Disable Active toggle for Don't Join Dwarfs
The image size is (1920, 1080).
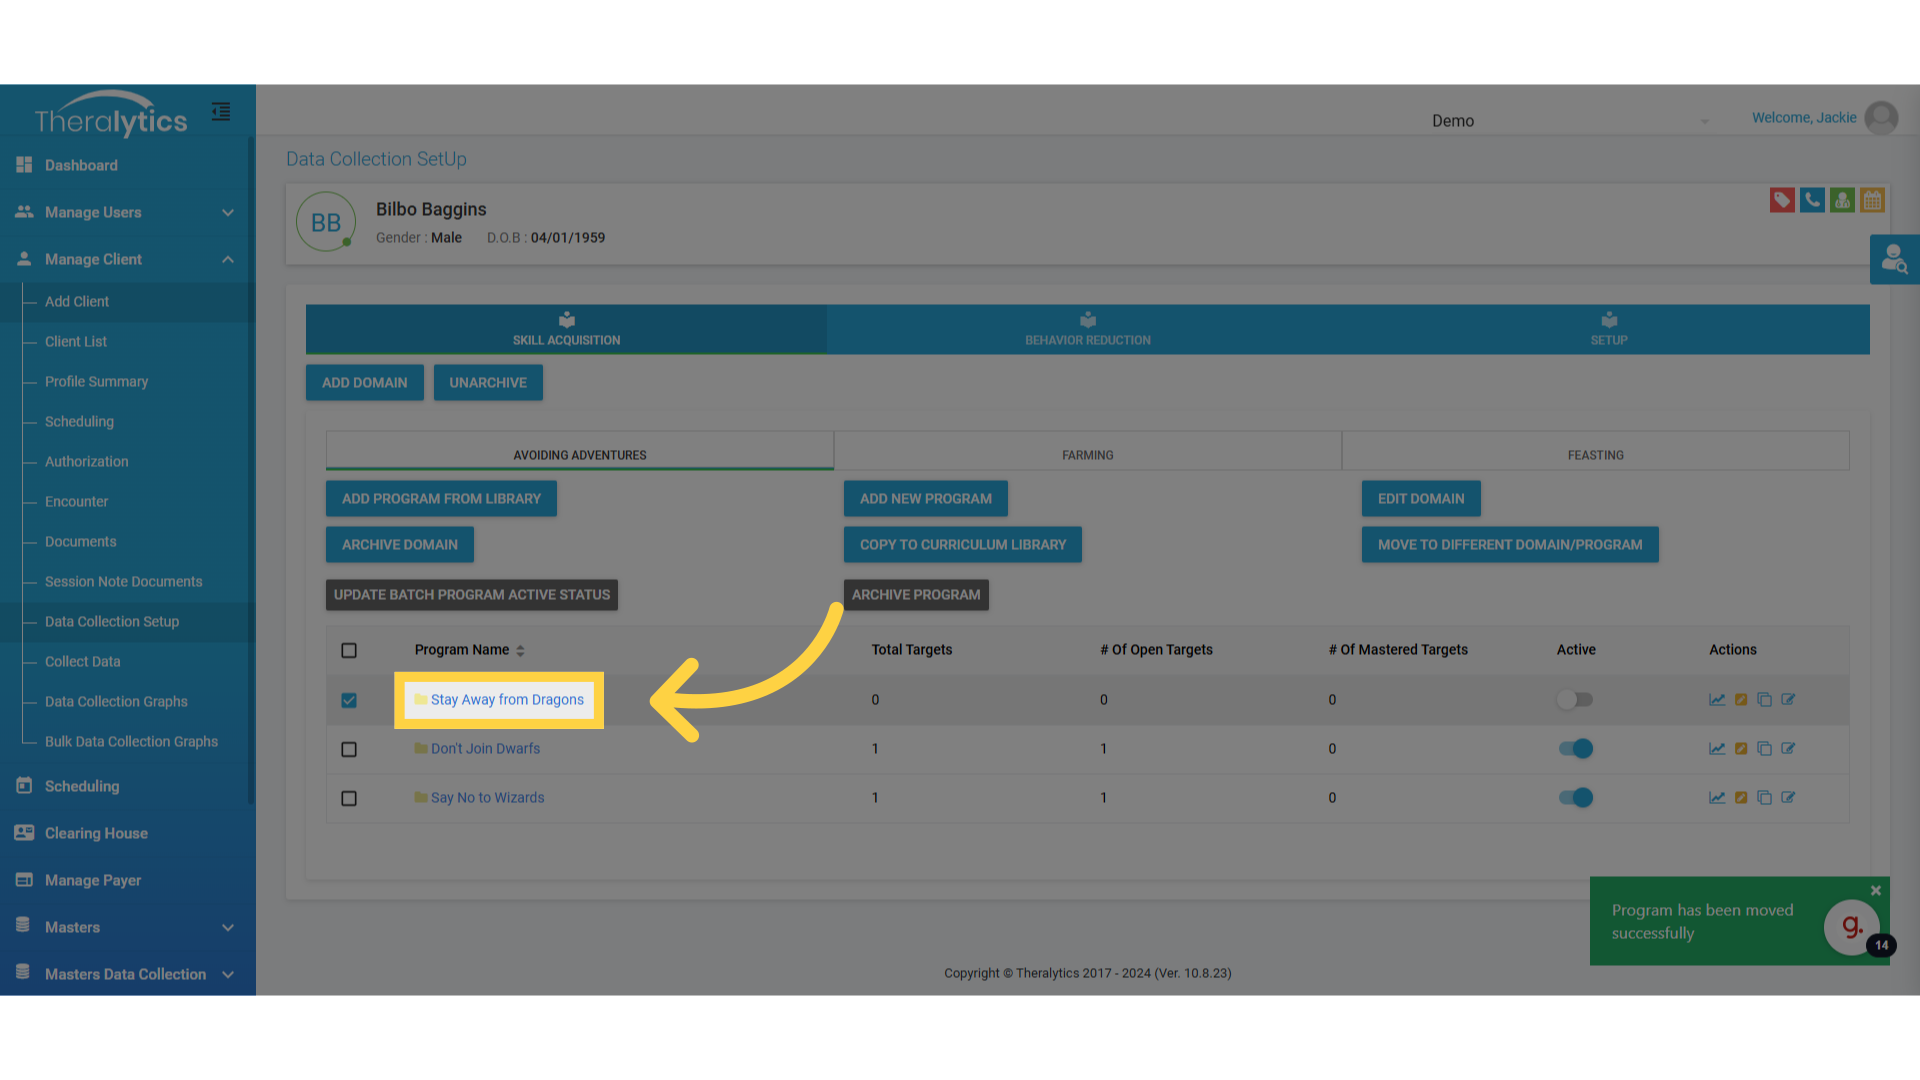pyautogui.click(x=1575, y=749)
